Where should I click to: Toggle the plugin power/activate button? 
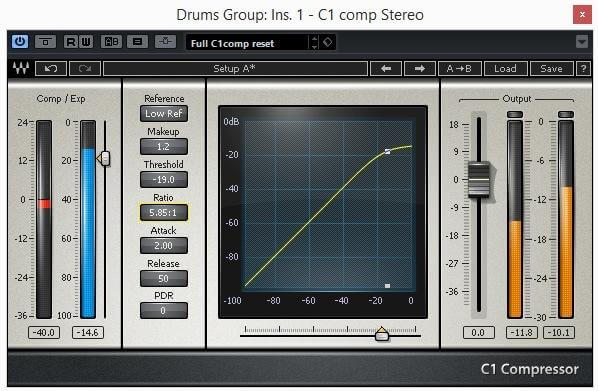click(x=20, y=42)
